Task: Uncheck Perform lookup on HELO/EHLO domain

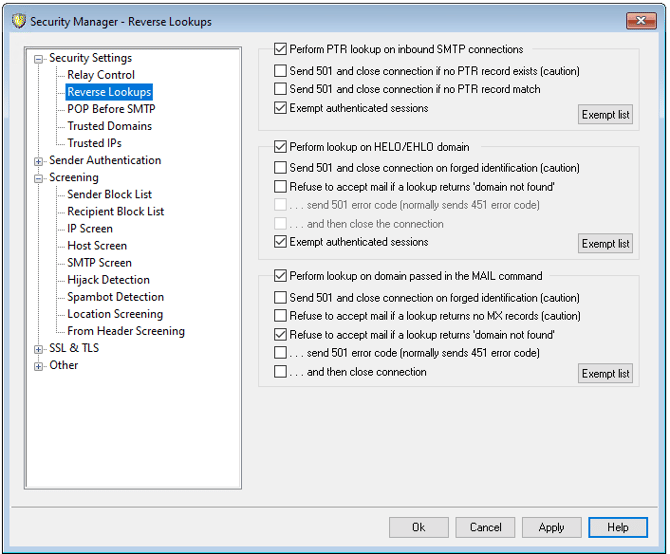Action: (x=280, y=148)
